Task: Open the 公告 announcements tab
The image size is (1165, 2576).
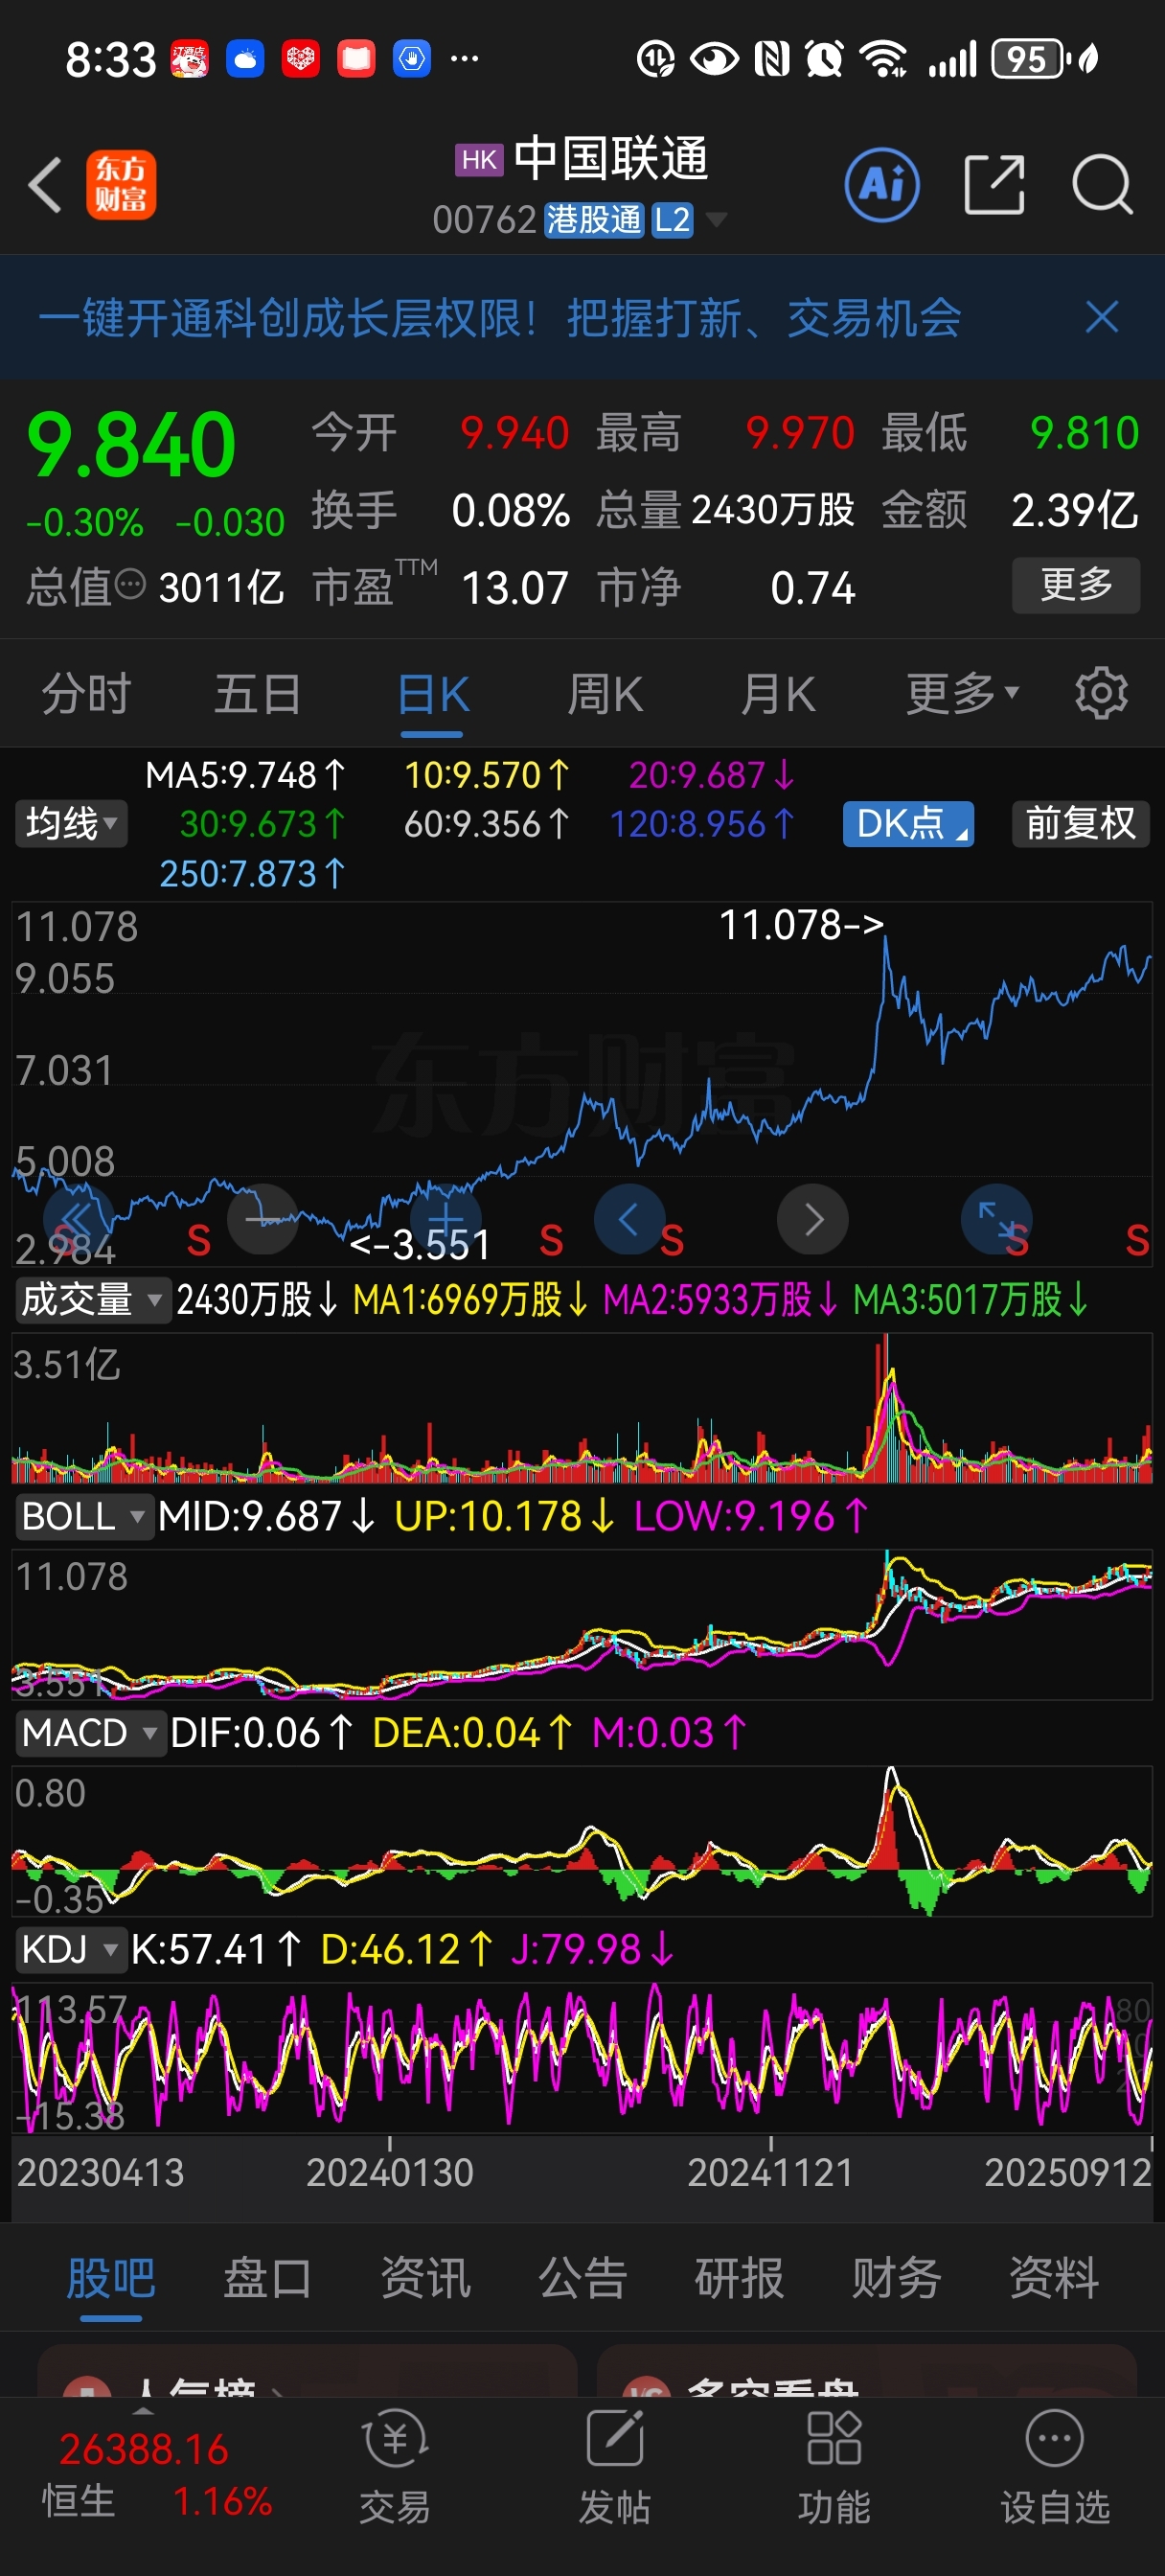Action: pyautogui.click(x=582, y=2279)
